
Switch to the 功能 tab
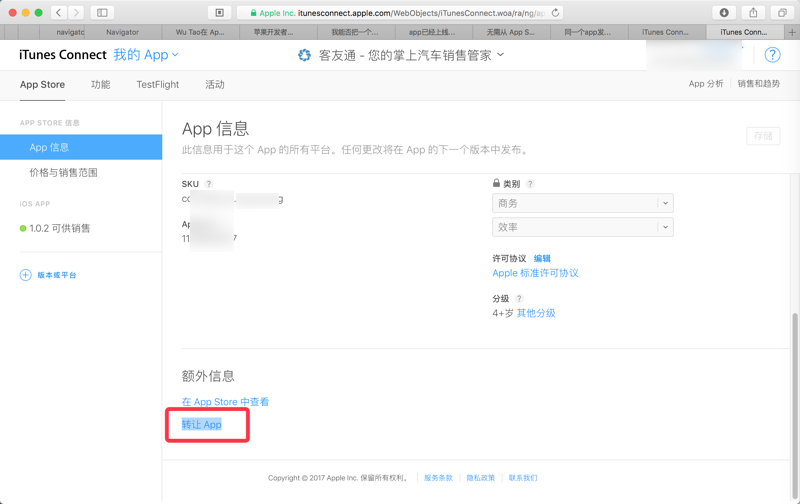coord(101,85)
